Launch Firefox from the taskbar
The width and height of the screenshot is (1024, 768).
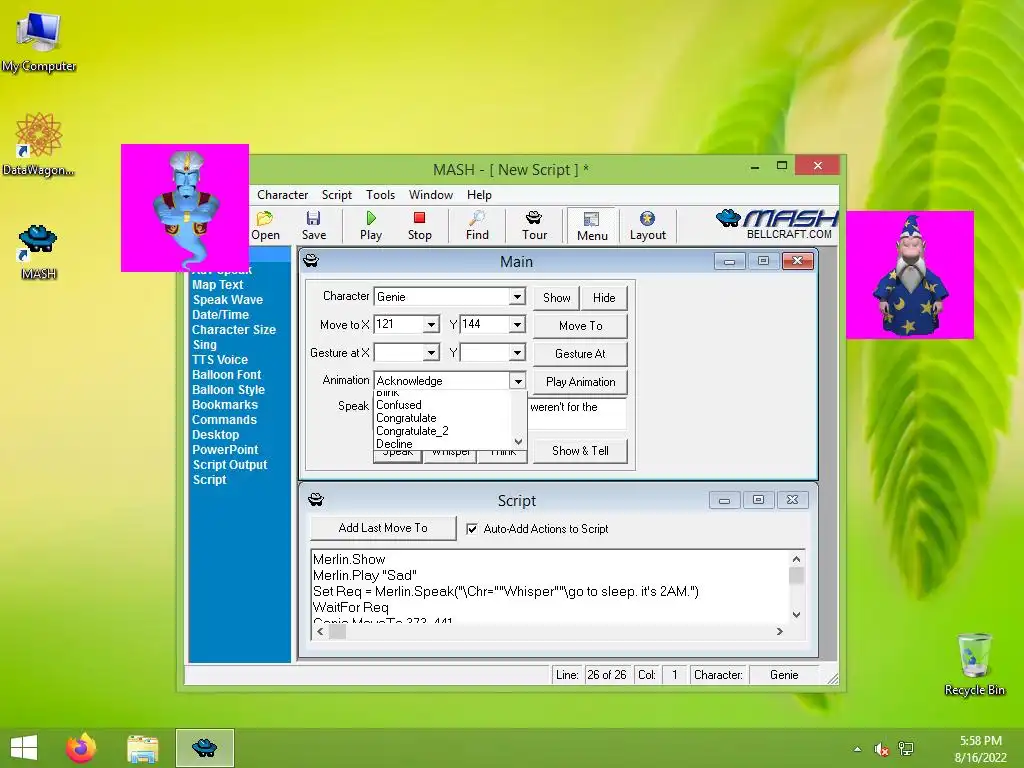tap(81, 748)
